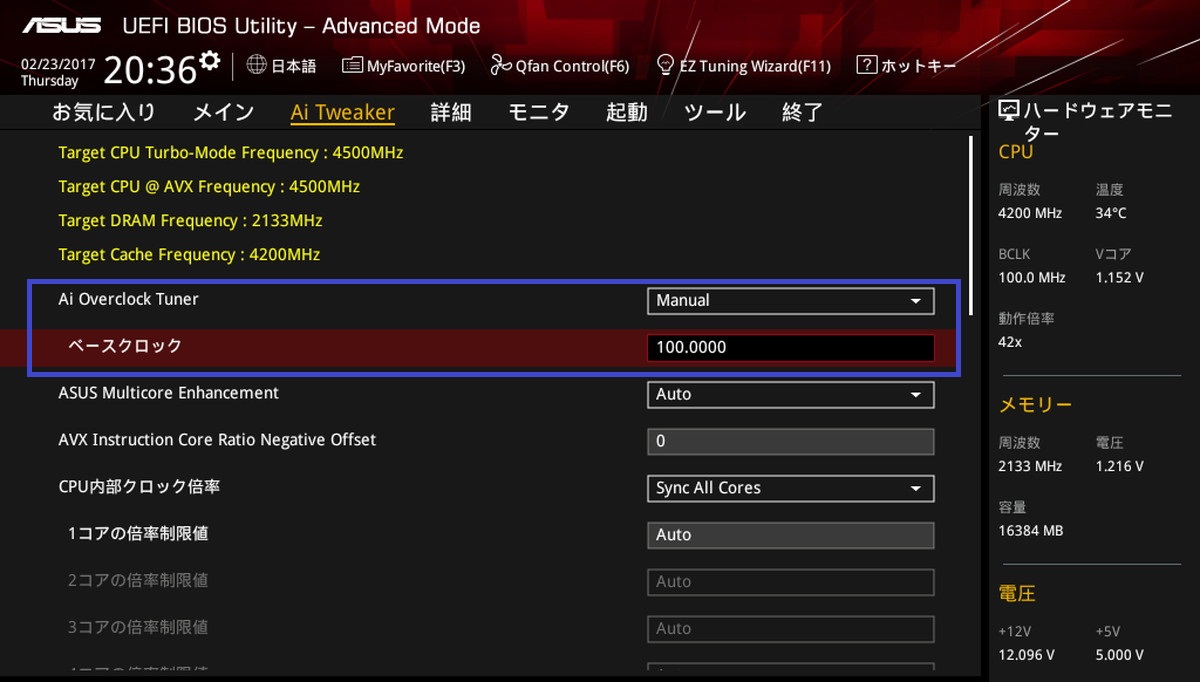Viewport: 1200px width, 682px height.
Task: Click the CPU 4200 MHz frequency value
Action: (1030, 213)
